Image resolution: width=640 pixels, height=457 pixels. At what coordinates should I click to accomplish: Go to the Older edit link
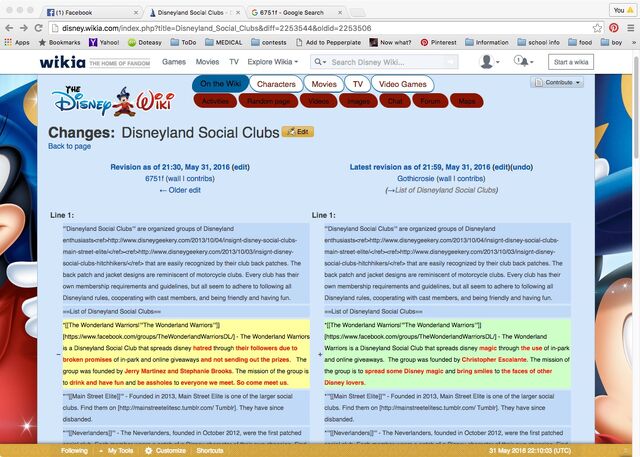[x=180, y=190]
